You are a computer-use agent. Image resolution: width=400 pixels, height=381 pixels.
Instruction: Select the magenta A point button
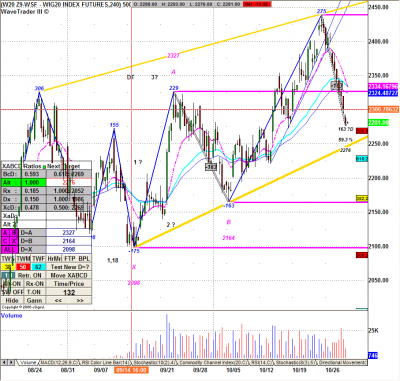tap(5, 233)
